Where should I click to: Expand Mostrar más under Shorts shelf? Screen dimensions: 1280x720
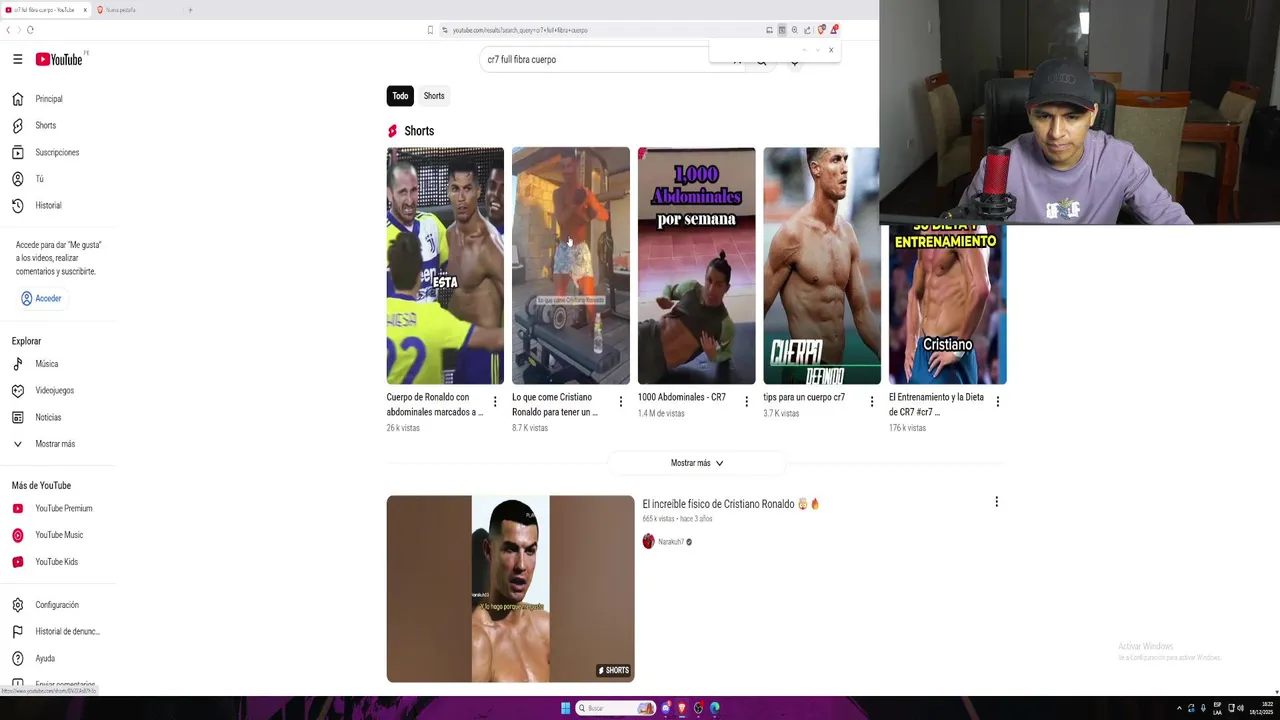(x=697, y=463)
